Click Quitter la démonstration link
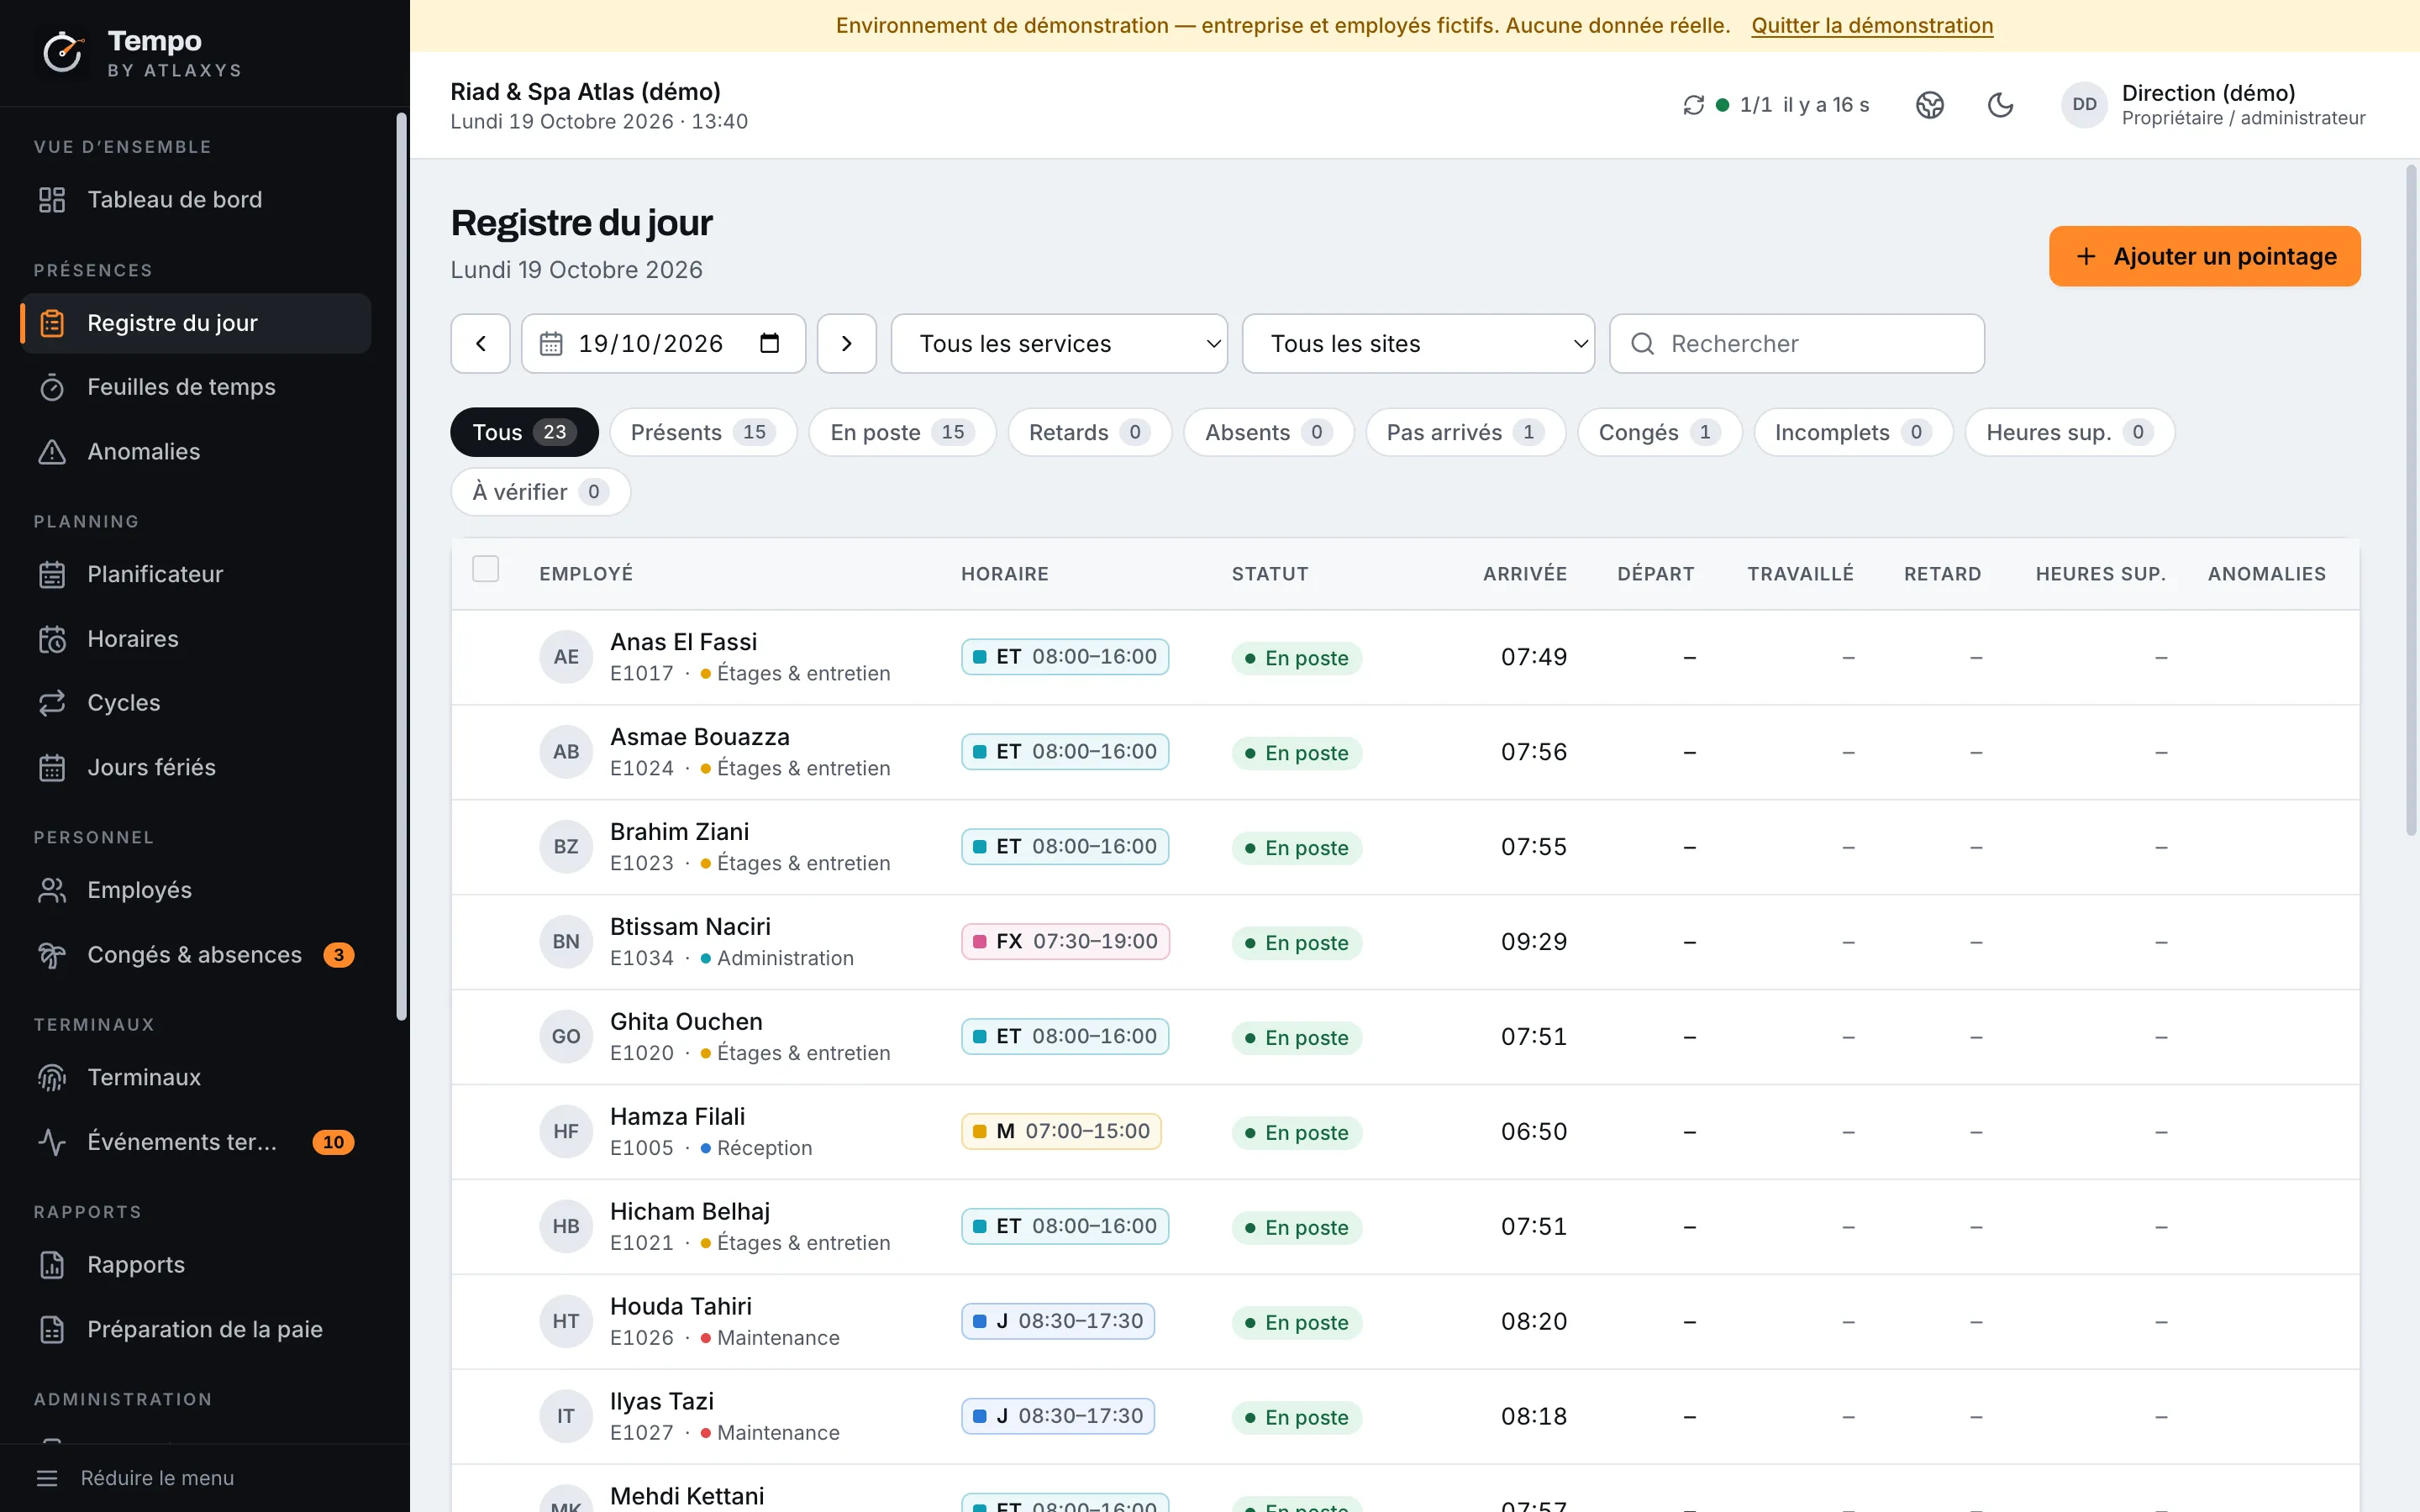 1872,25
